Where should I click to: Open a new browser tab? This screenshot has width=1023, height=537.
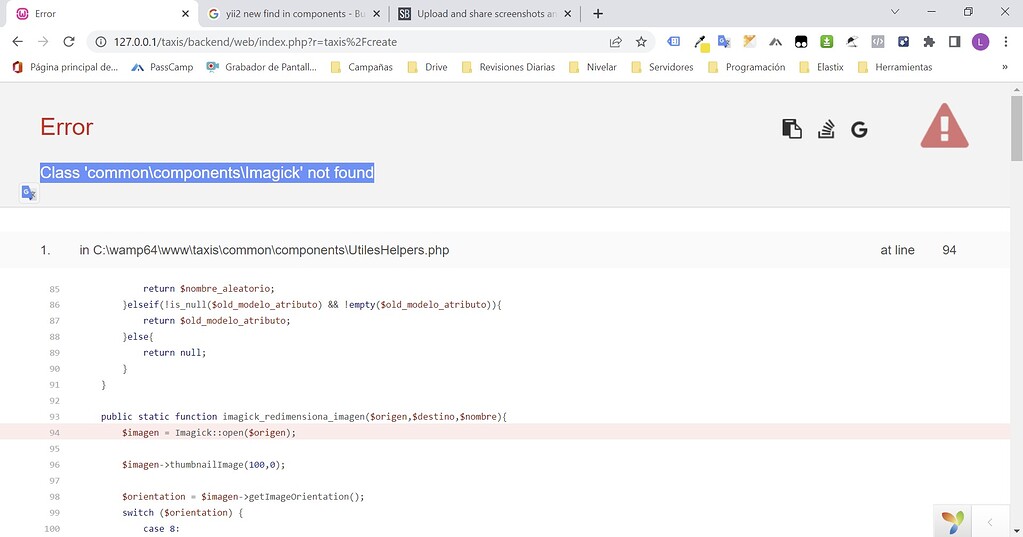pyautogui.click(x=598, y=14)
